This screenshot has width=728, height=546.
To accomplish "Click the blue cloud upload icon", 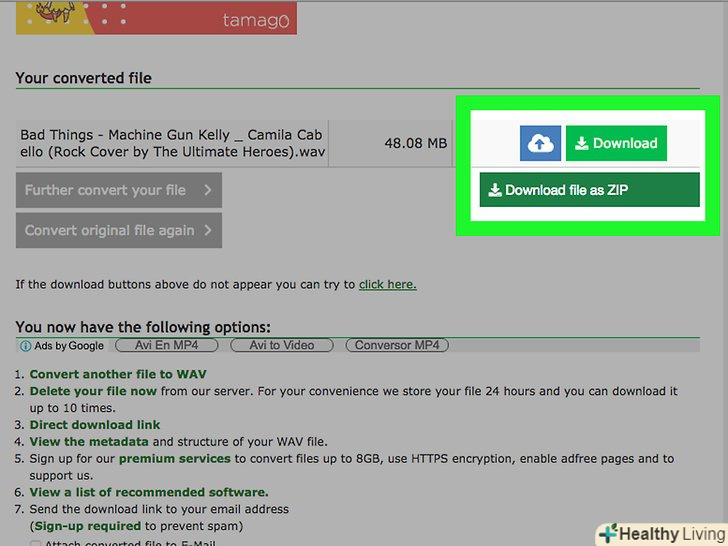I will [540, 143].
